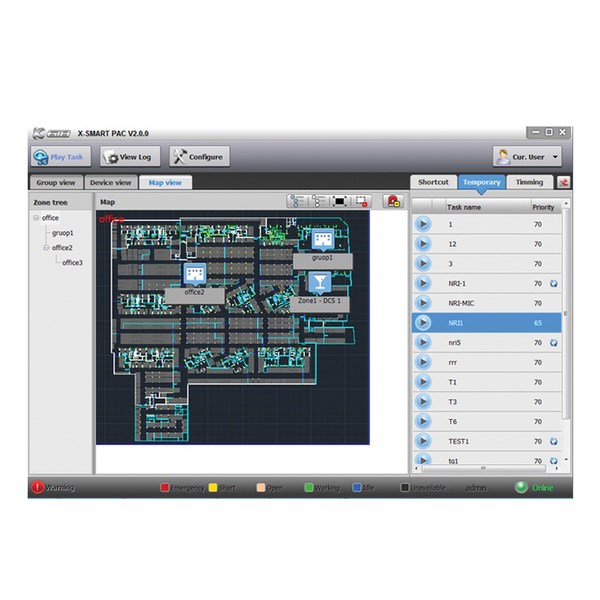Play the T1 task
The width and height of the screenshot is (600, 600).
423,382
